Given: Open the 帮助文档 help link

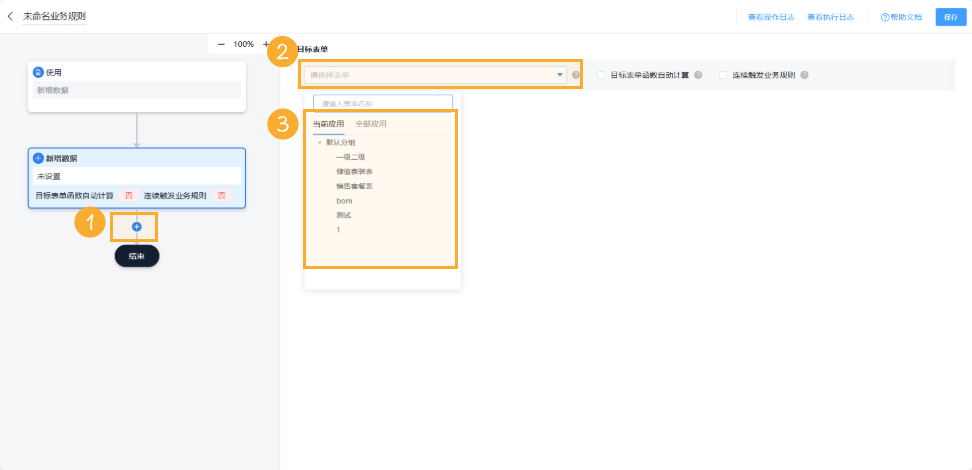Looking at the screenshot, I should click(x=902, y=17).
